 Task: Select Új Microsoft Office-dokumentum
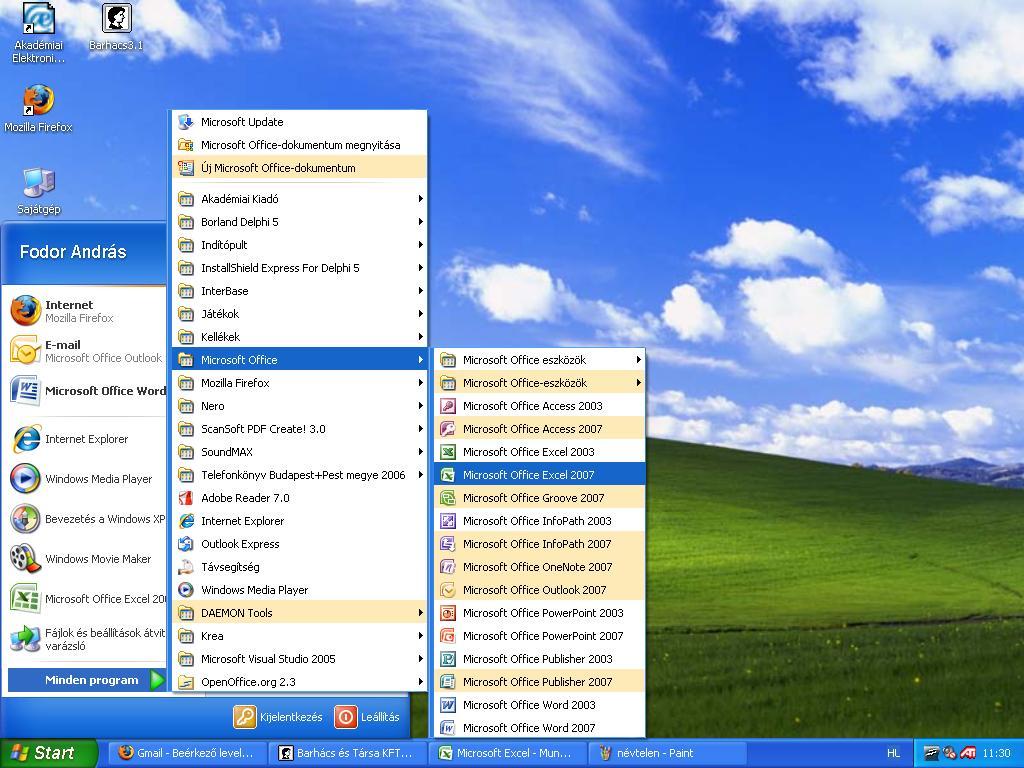(300, 168)
